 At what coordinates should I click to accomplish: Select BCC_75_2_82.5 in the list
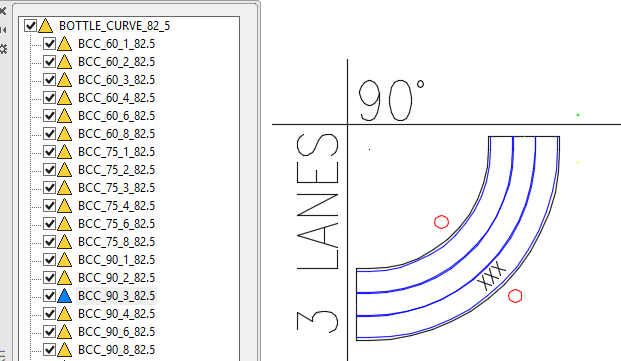pos(116,170)
